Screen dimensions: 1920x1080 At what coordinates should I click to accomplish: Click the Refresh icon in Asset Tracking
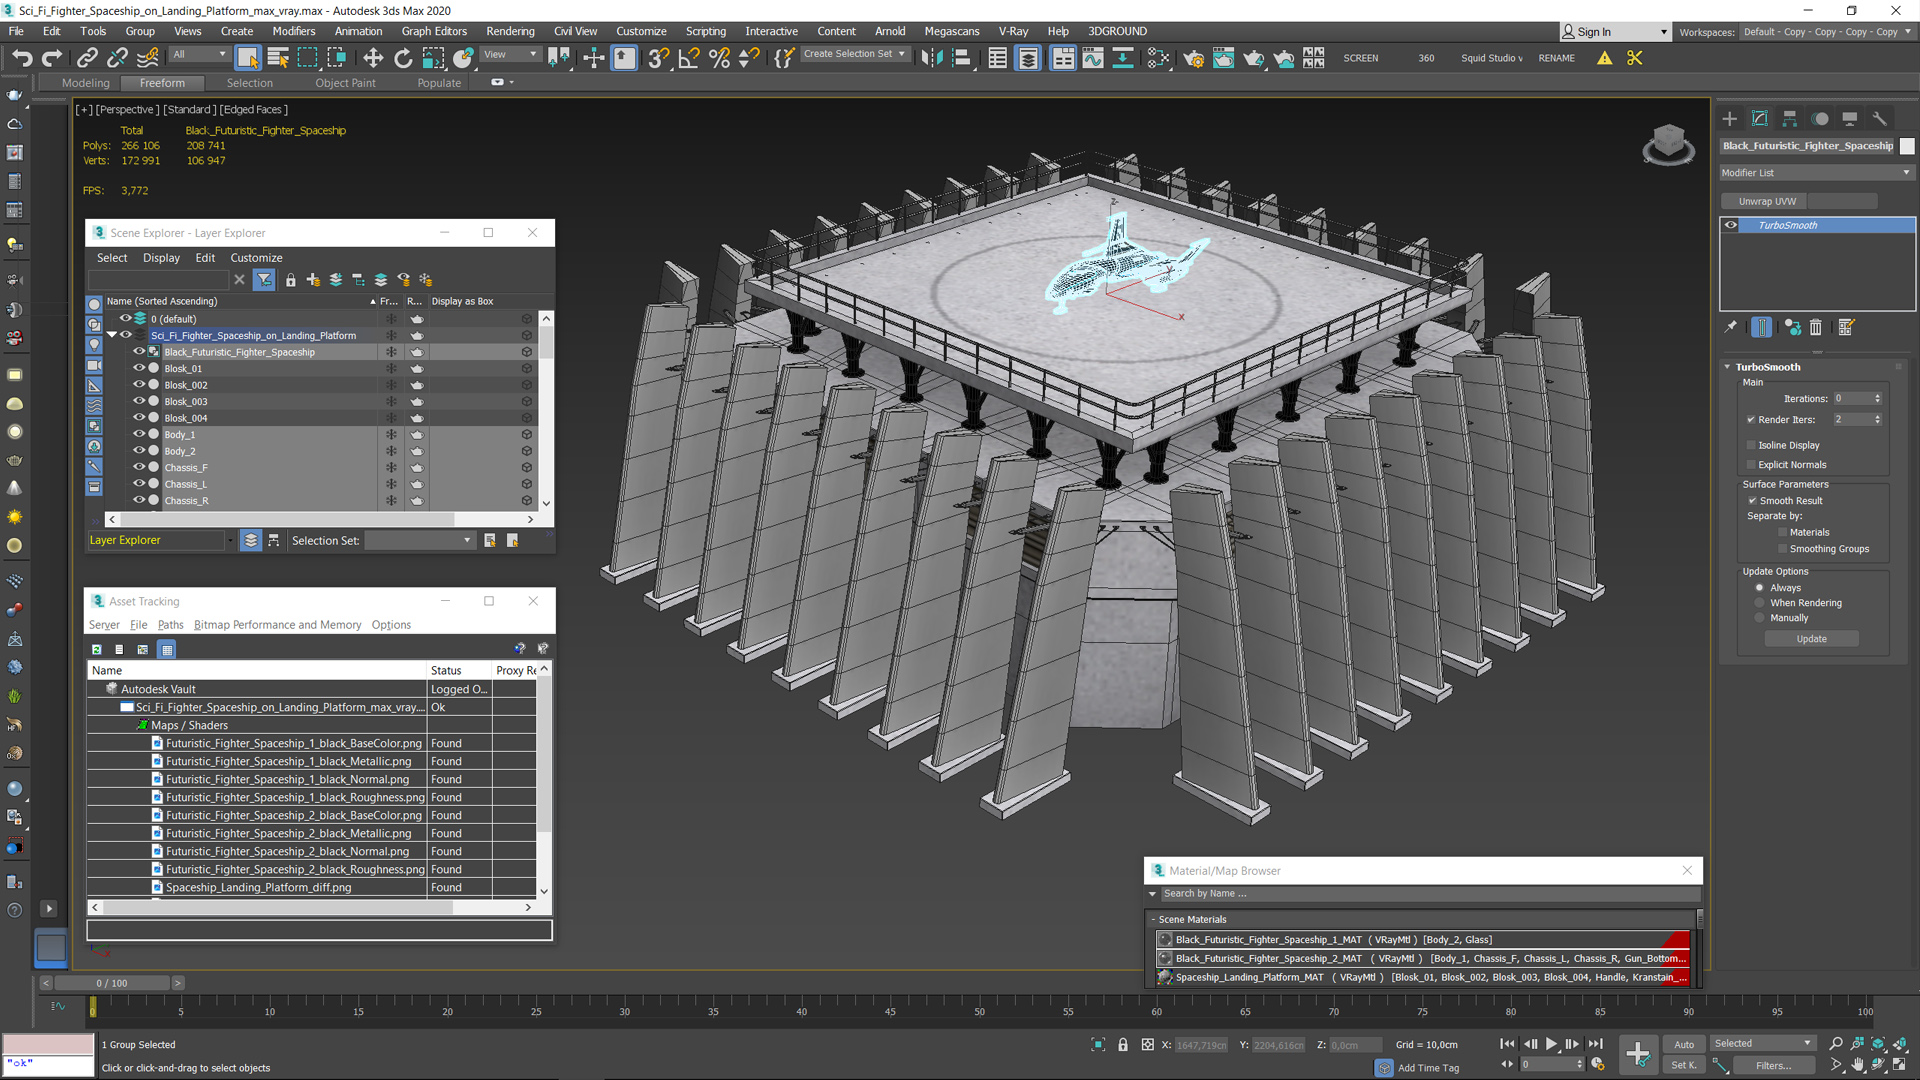click(97, 649)
